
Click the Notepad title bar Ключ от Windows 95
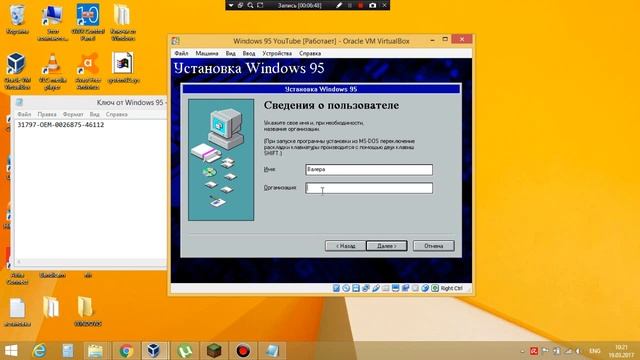click(130, 103)
